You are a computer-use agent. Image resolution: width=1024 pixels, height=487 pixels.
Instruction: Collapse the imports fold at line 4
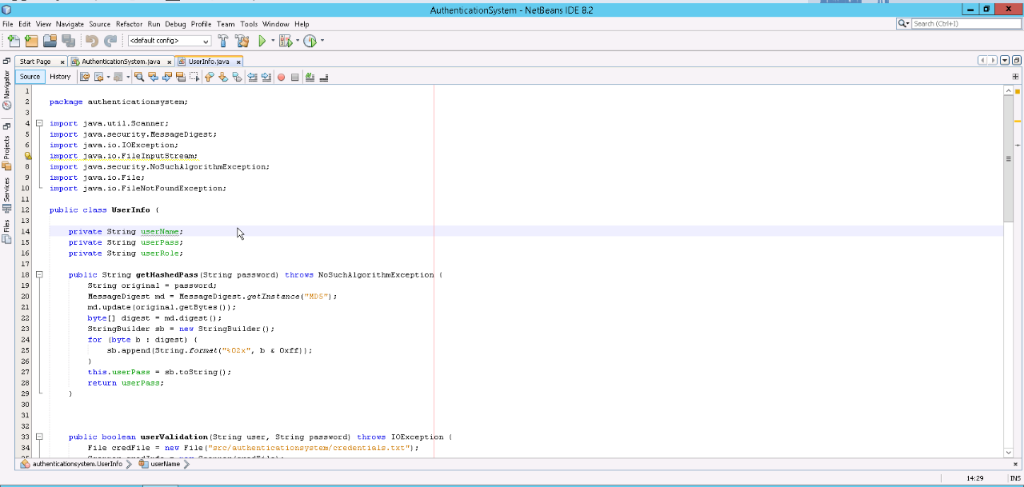pos(39,123)
